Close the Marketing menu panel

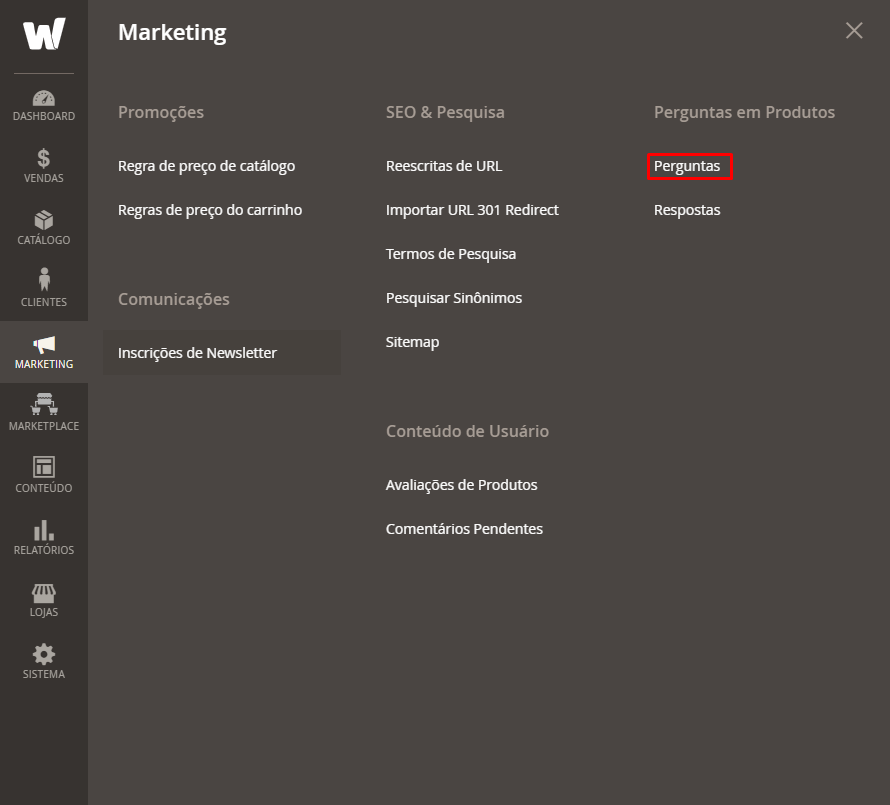click(x=854, y=31)
